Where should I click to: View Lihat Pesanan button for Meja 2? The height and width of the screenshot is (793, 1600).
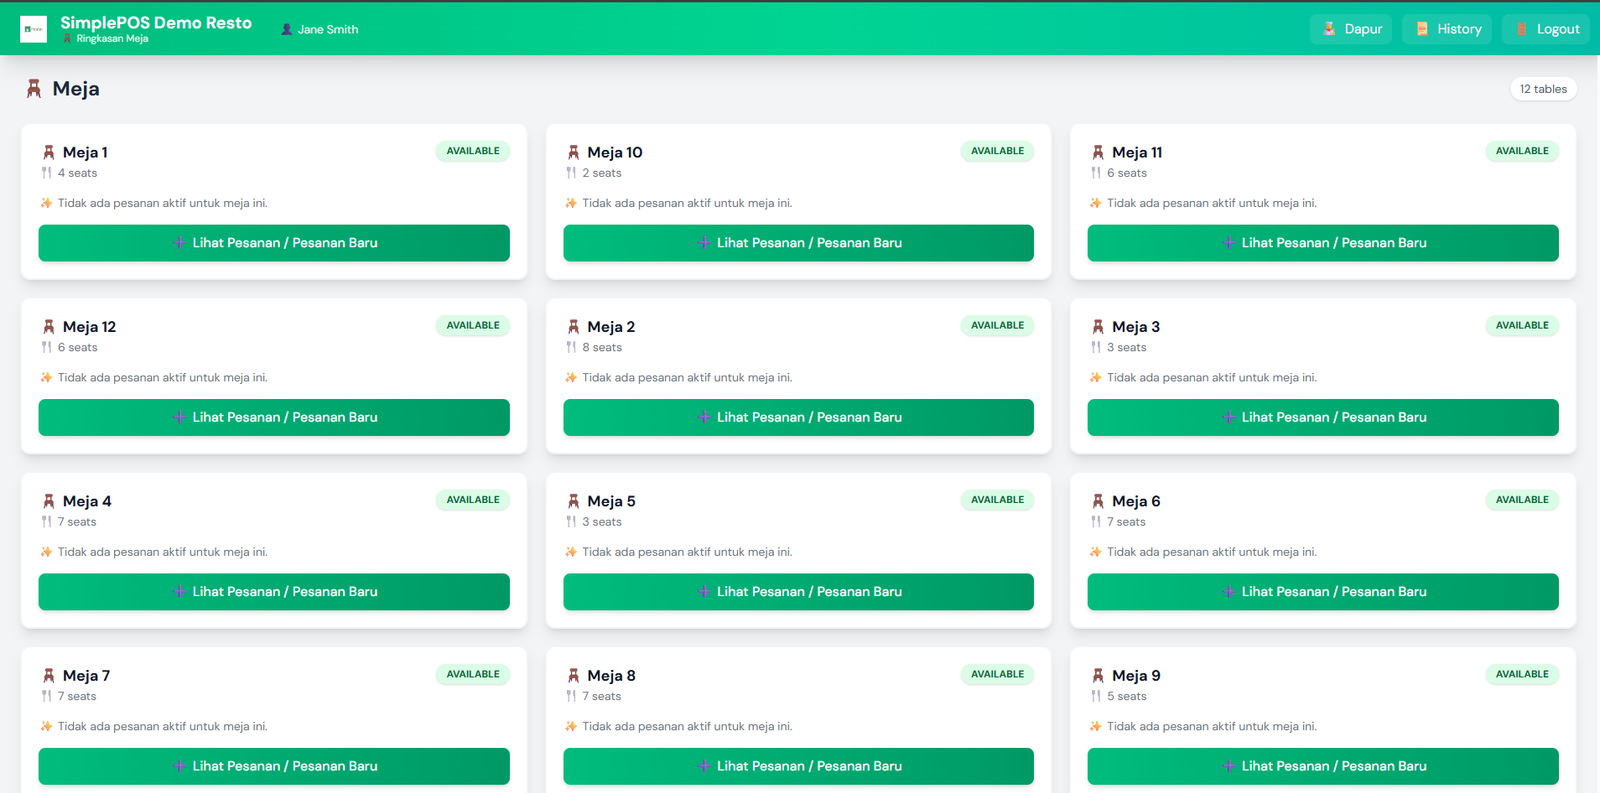pyautogui.click(x=798, y=417)
